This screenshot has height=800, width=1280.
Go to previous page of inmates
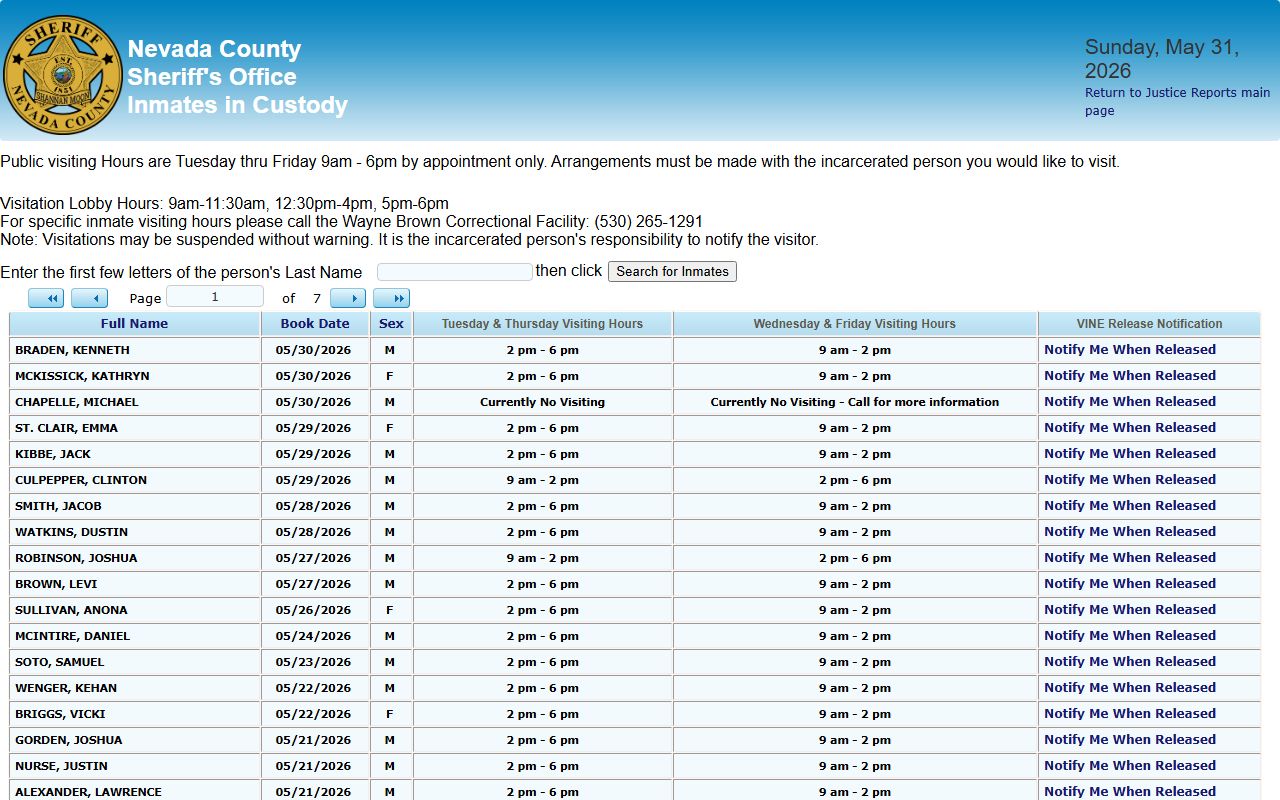click(x=89, y=298)
